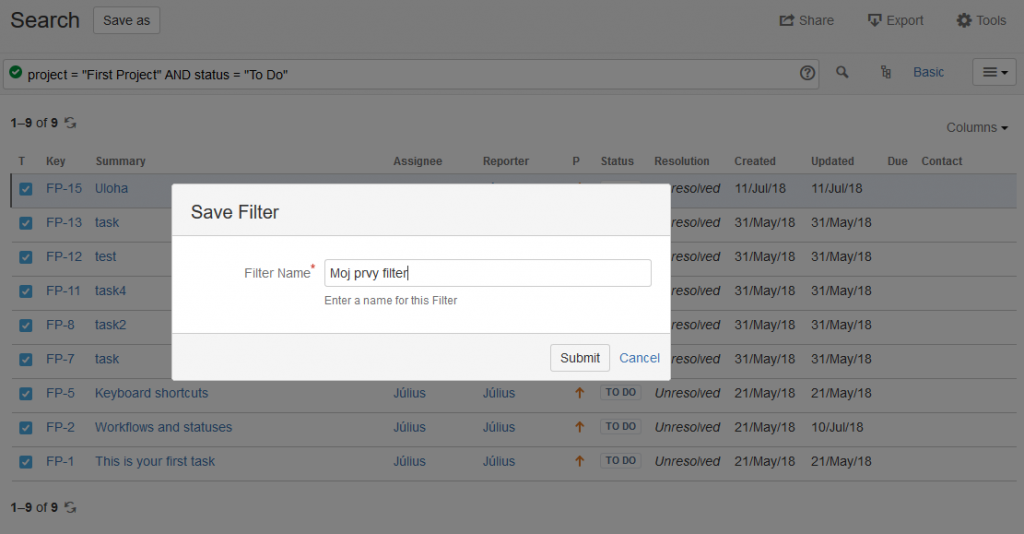
Task: Open the Keyboard shortcuts issue
Action: pos(152,393)
